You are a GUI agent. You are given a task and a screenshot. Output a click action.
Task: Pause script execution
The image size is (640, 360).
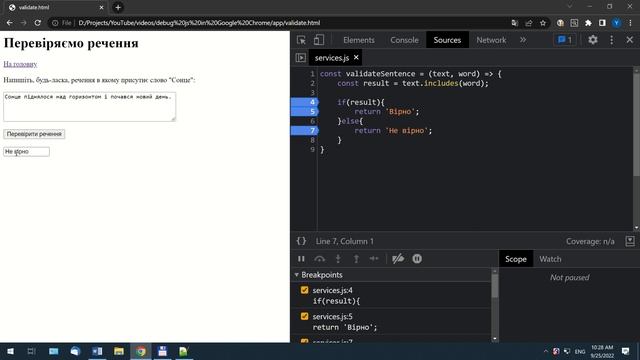(x=301, y=259)
